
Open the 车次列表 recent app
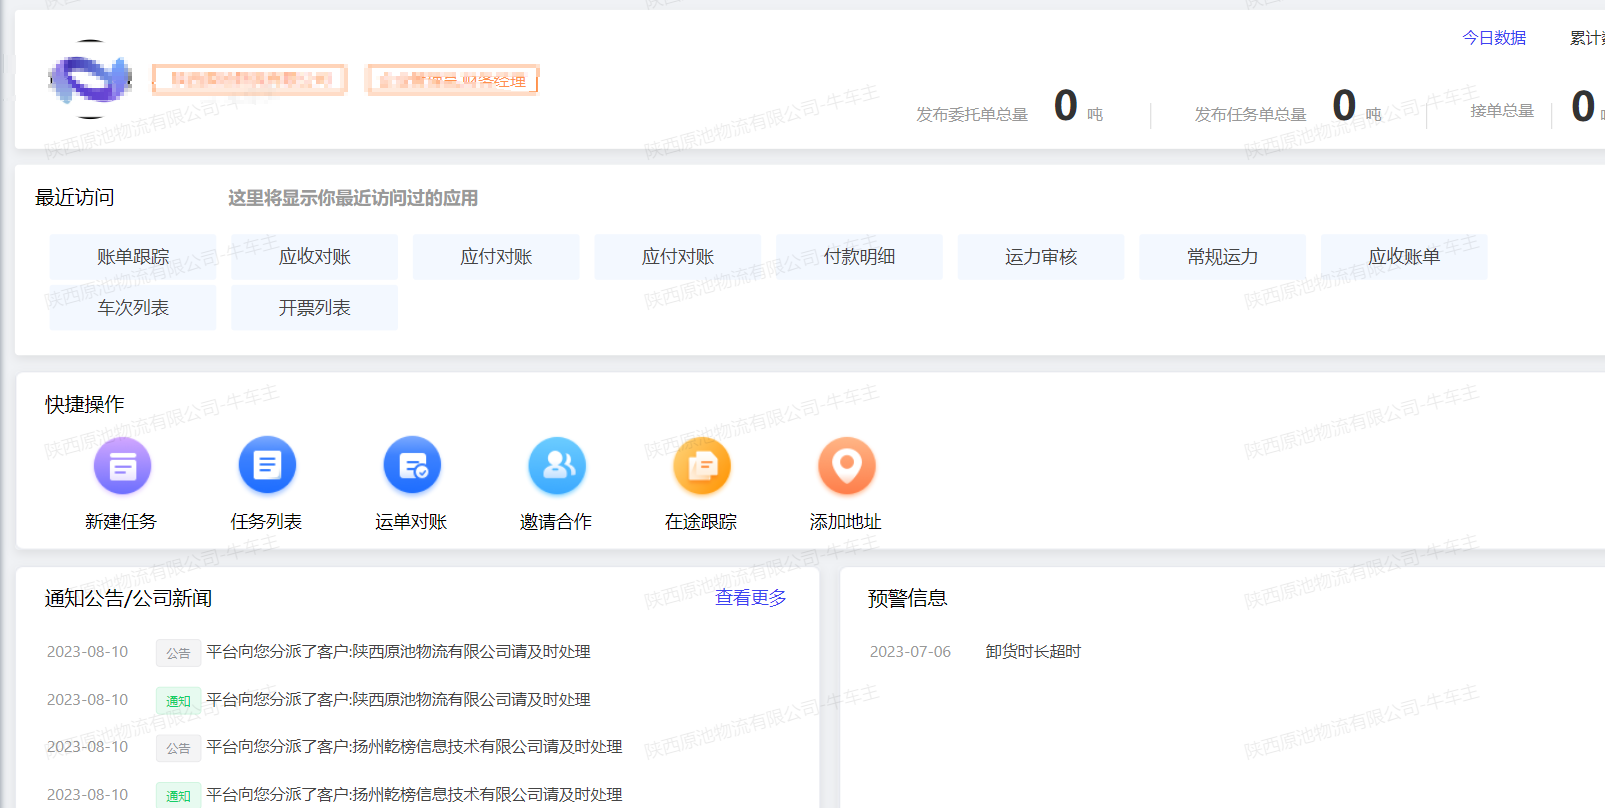click(133, 308)
